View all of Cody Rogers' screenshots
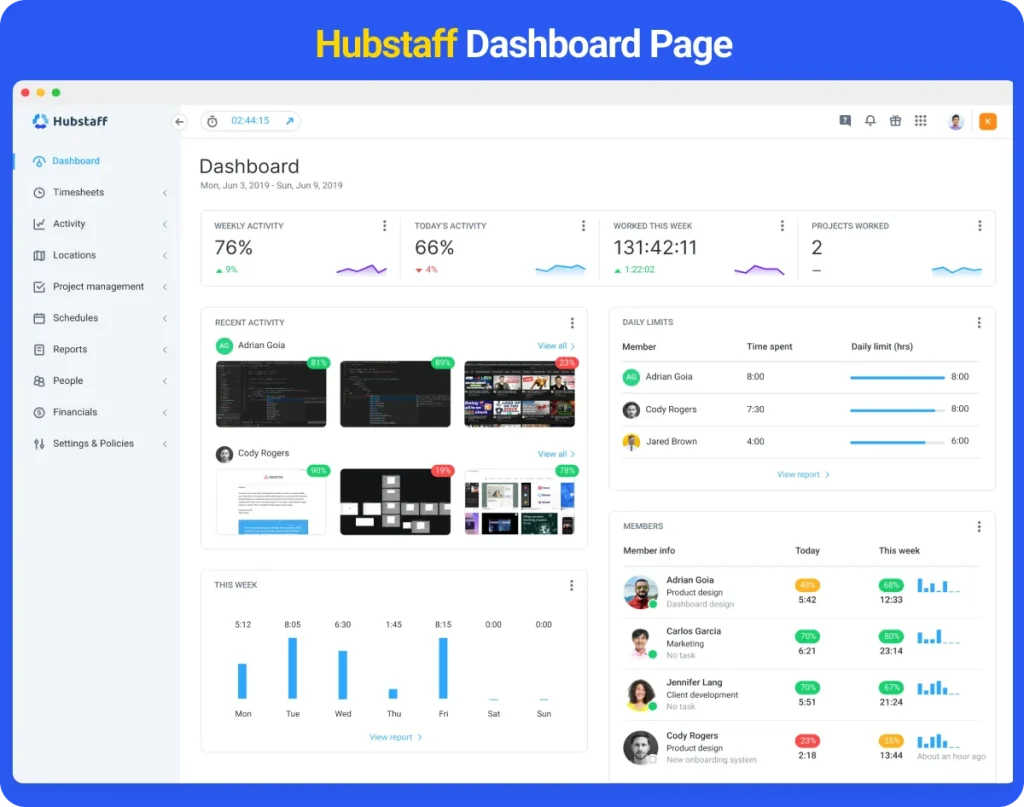The image size is (1024, 807). (556, 454)
